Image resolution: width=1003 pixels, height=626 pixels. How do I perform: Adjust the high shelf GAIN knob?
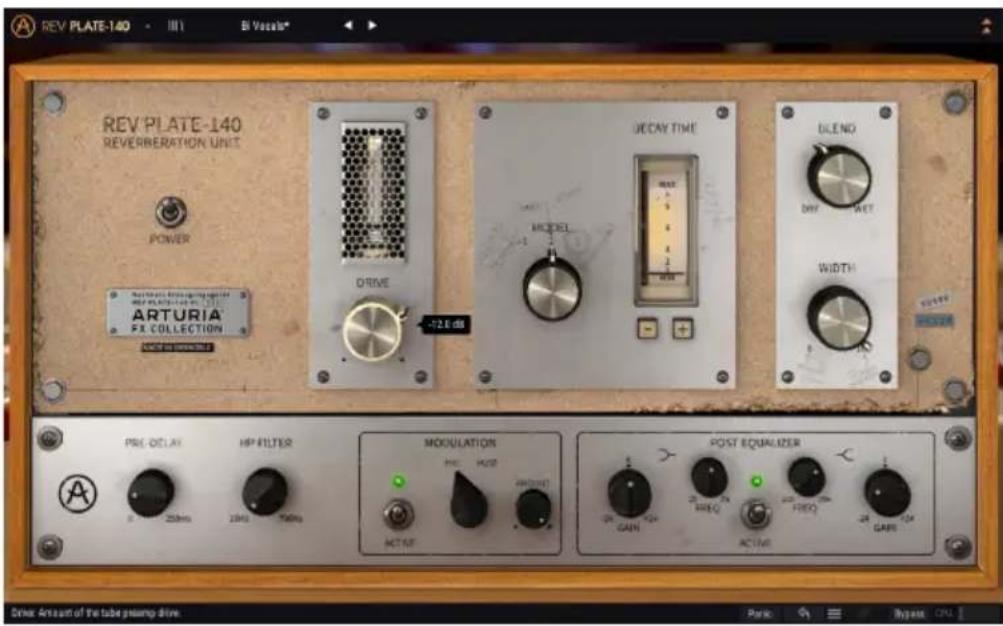[x=887, y=493]
